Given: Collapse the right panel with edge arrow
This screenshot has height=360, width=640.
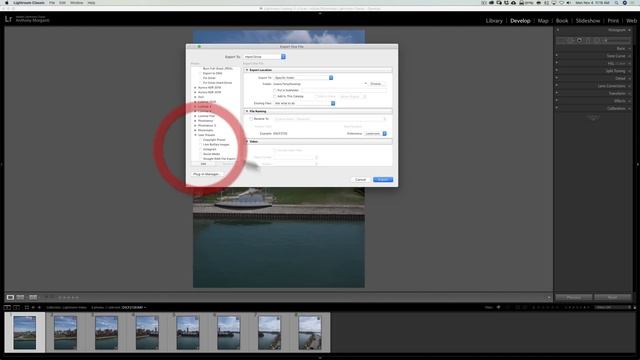Looking at the screenshot, I should [x=638, y=164].
